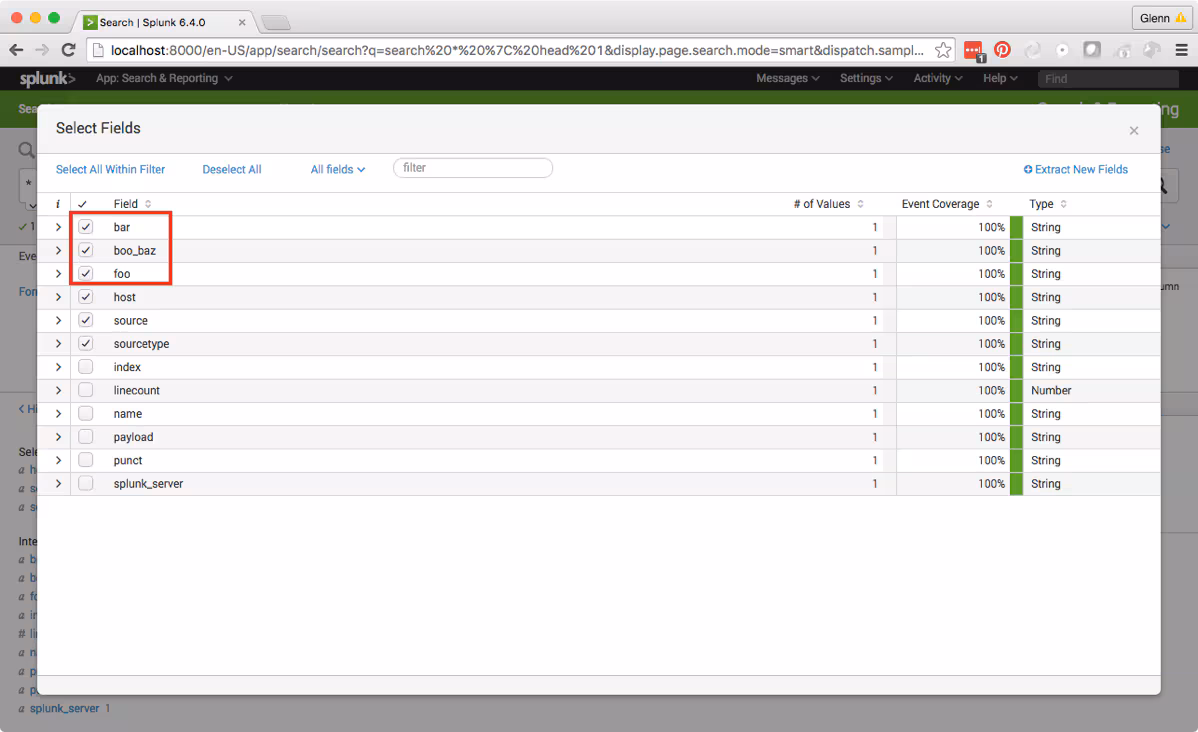The height and width of the screenshot is (732, 1198).
Task: Expand the payload row chevron
Action: click(58, 437)
